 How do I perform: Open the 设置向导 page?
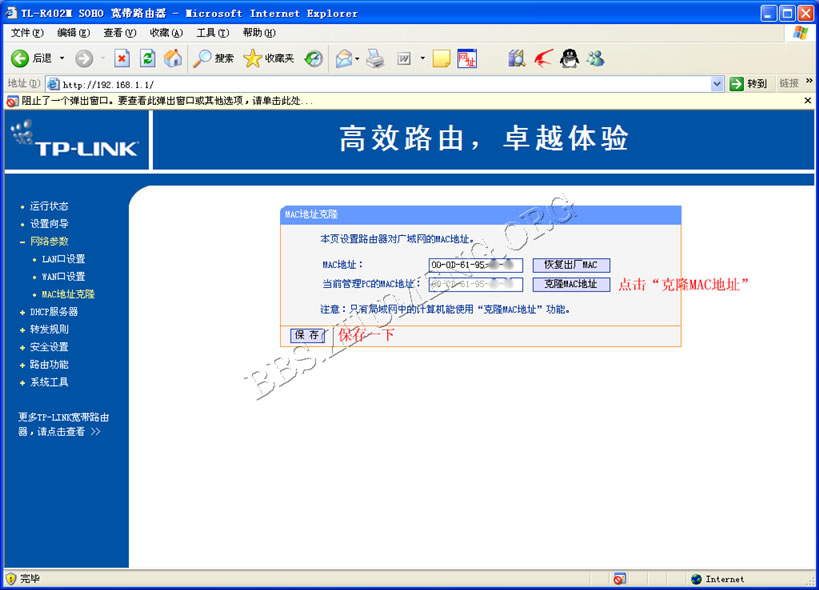click(49, 224)
